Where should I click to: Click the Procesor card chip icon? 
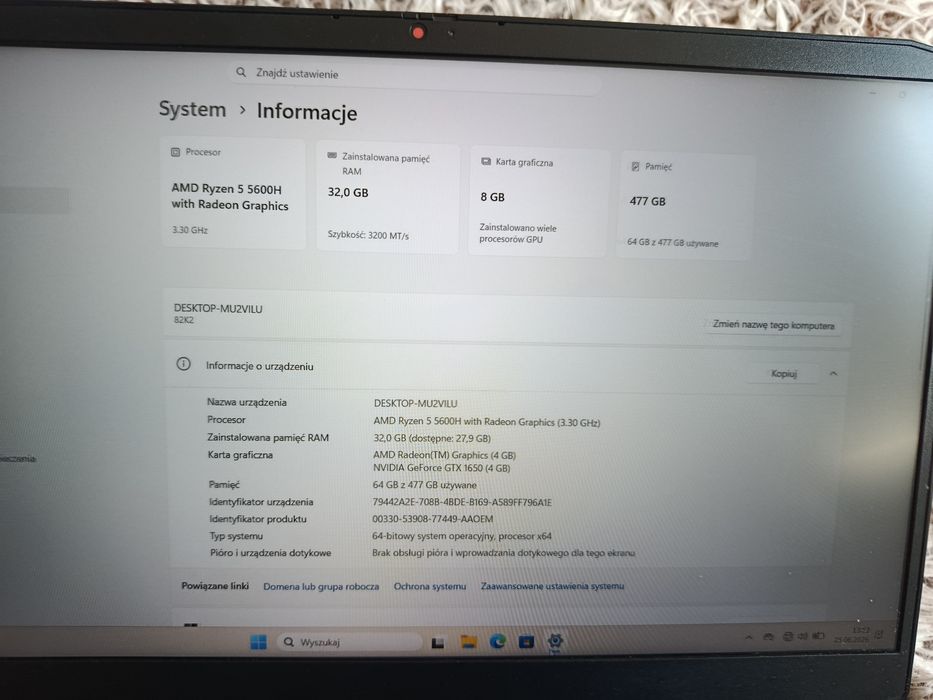pyautogui.click(x=176, y=152)
